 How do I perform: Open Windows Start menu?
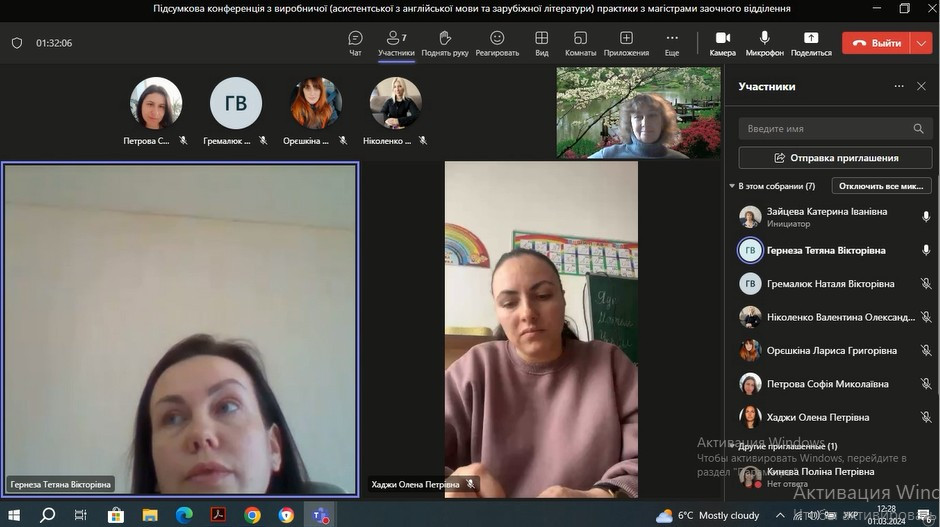[x=14, y=515]
